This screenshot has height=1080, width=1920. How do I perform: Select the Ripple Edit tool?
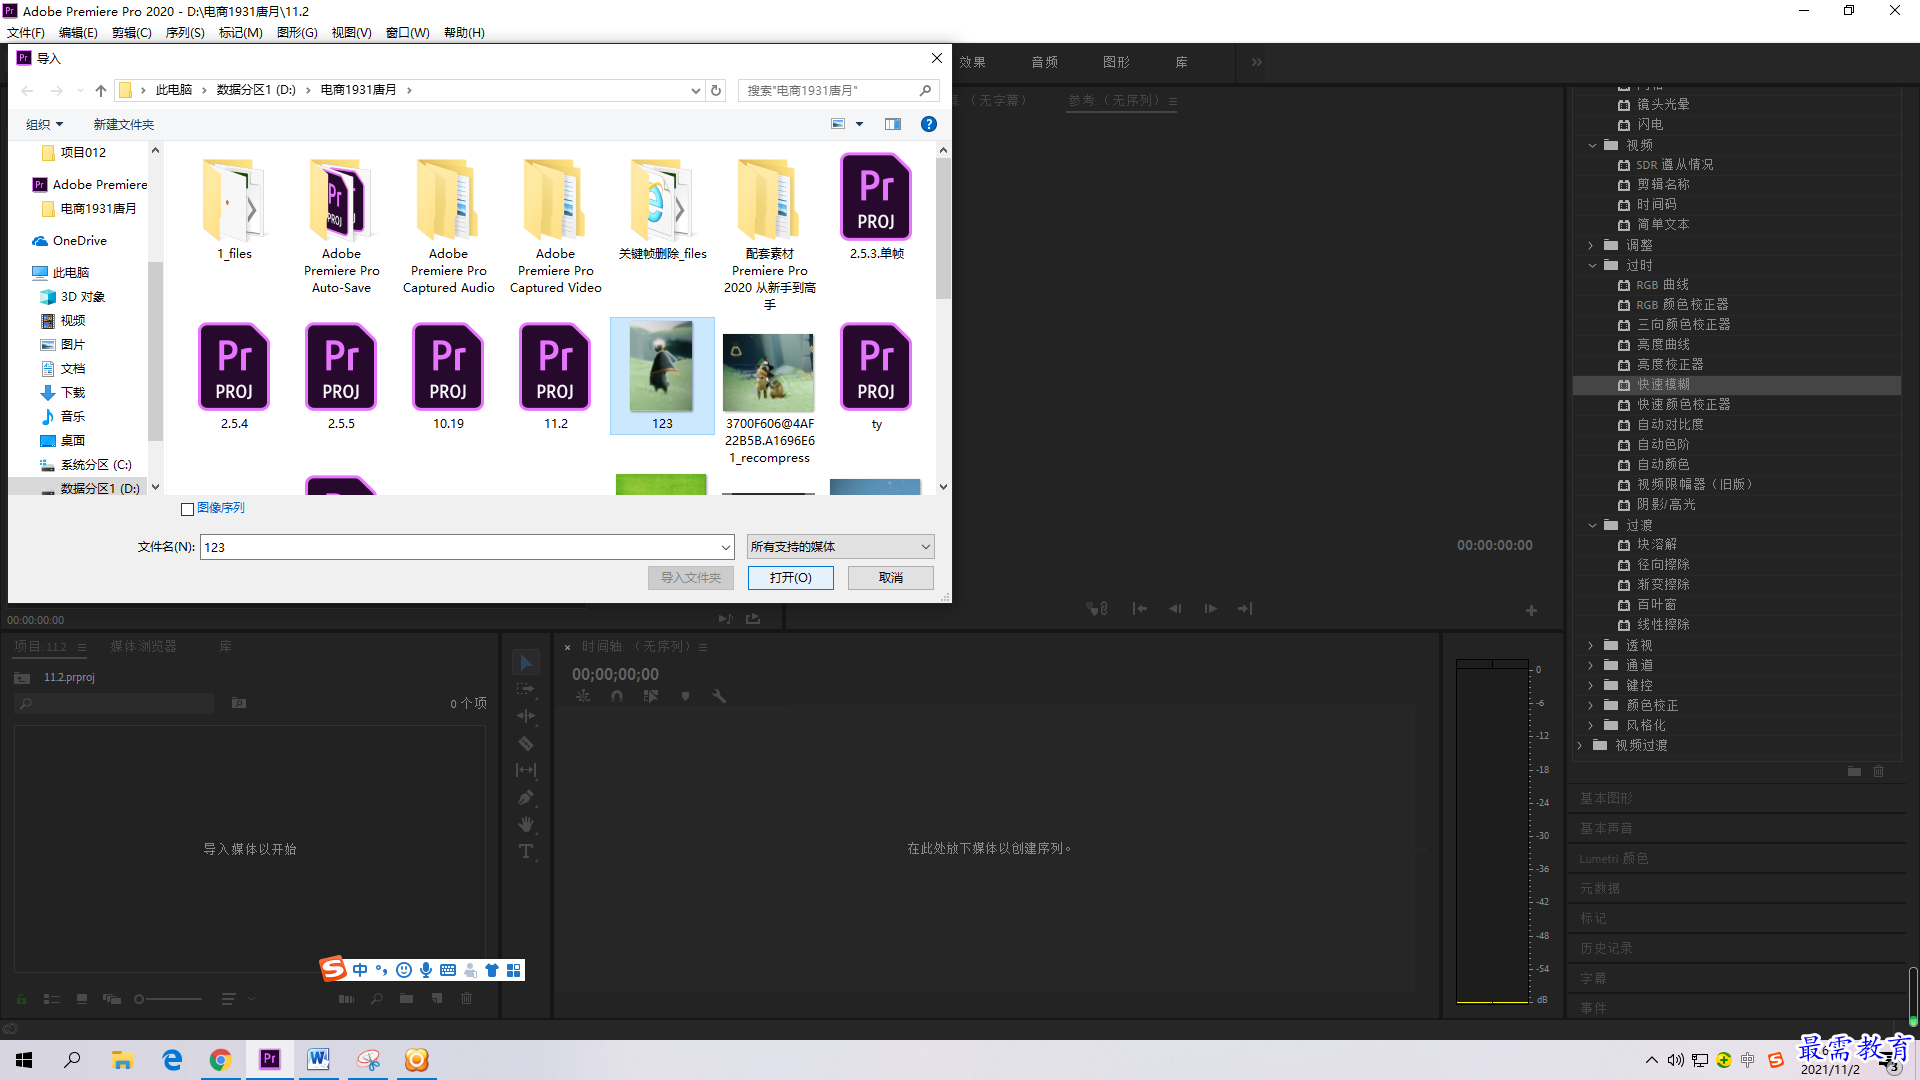pyautogui.click(x=526, y=716)
